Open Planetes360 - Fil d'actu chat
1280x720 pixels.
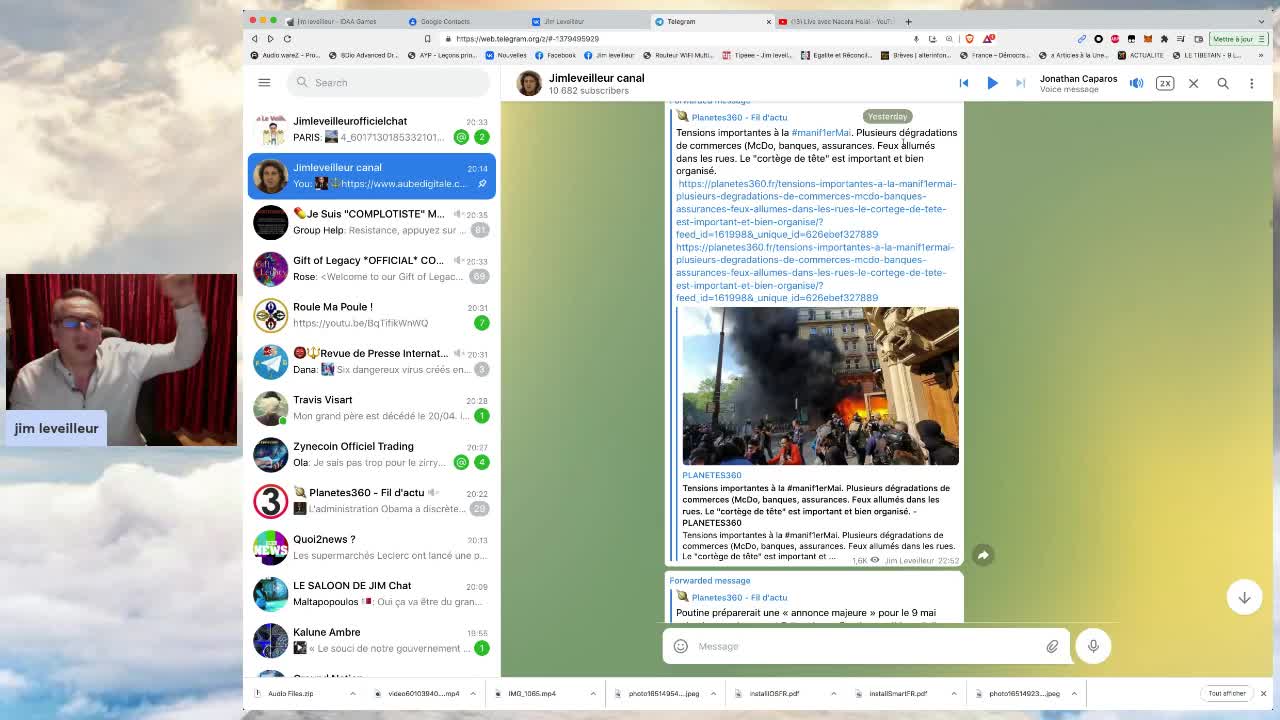pos(372,501)
